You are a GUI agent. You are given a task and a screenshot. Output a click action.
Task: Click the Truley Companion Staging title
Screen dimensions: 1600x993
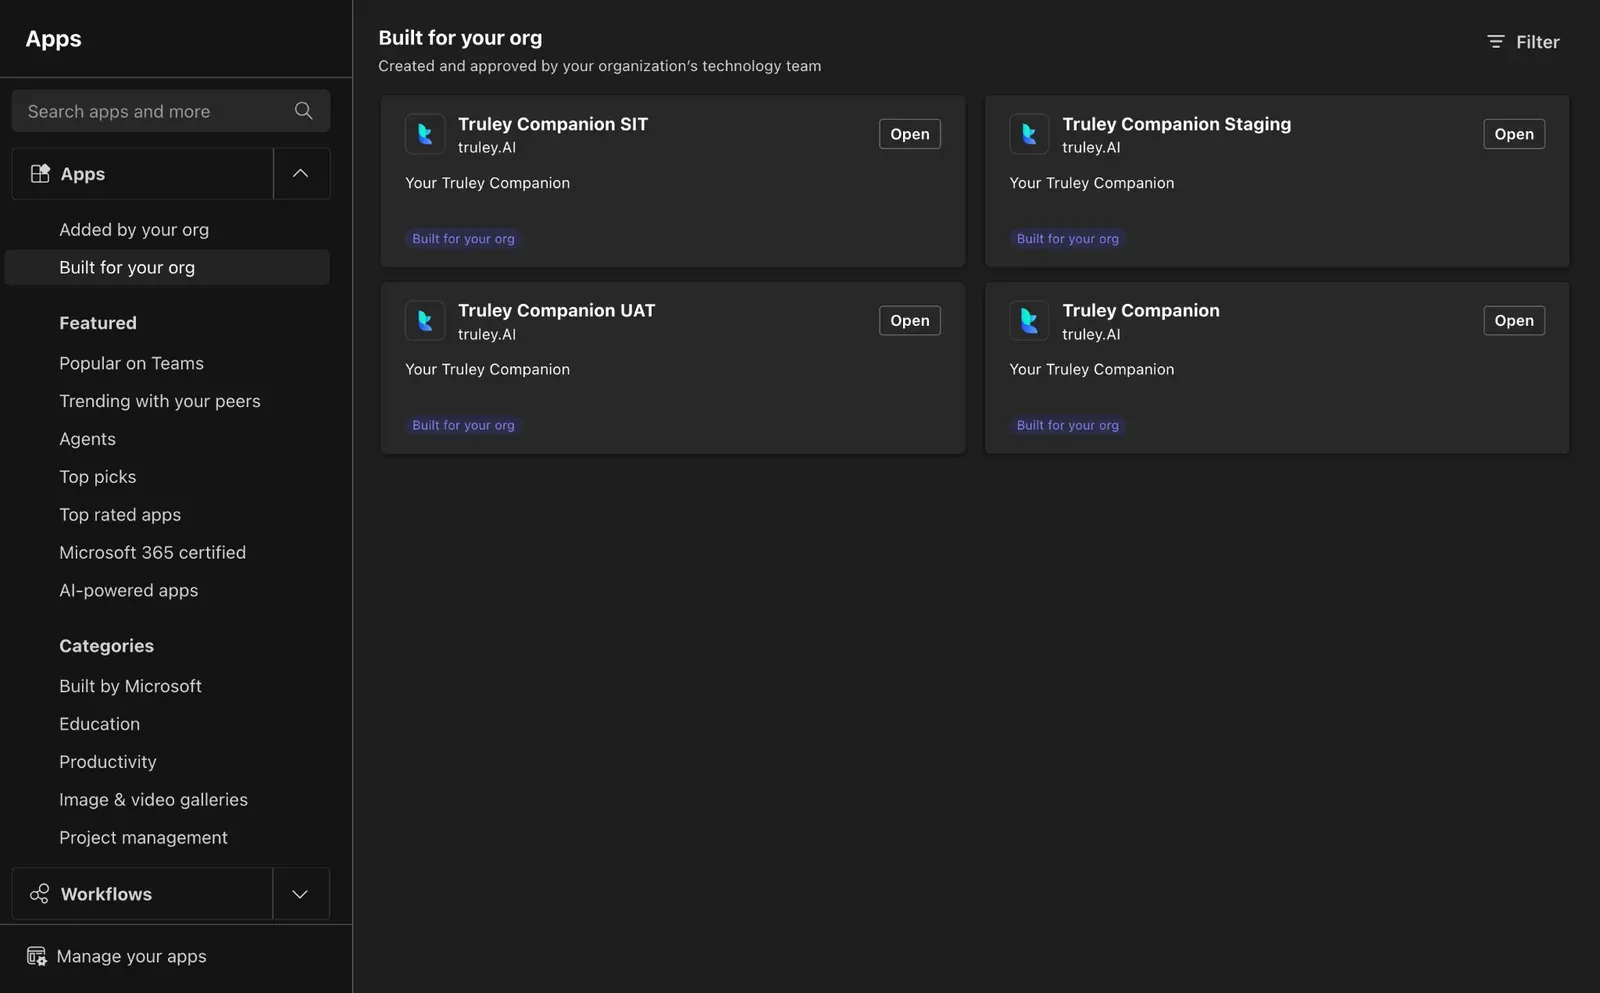(x=1176, y=124)
